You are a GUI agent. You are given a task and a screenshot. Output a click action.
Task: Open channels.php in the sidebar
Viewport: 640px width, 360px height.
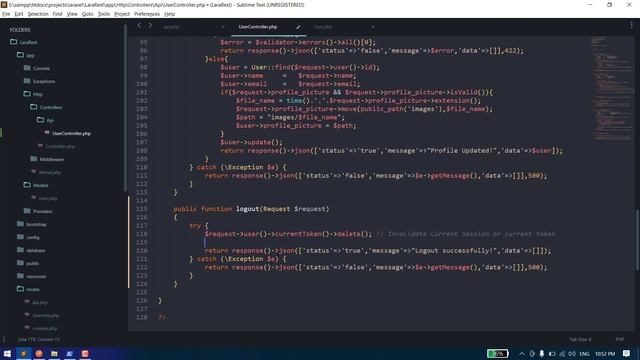(x=46, y=316)
